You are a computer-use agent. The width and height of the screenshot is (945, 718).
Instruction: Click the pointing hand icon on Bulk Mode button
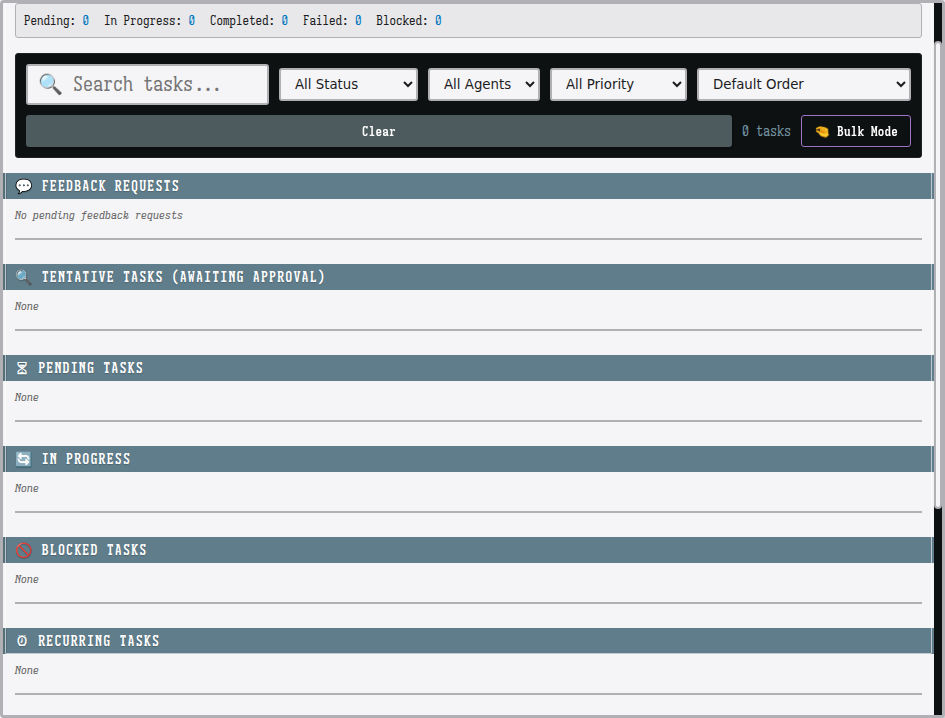[x=822, y=130]
